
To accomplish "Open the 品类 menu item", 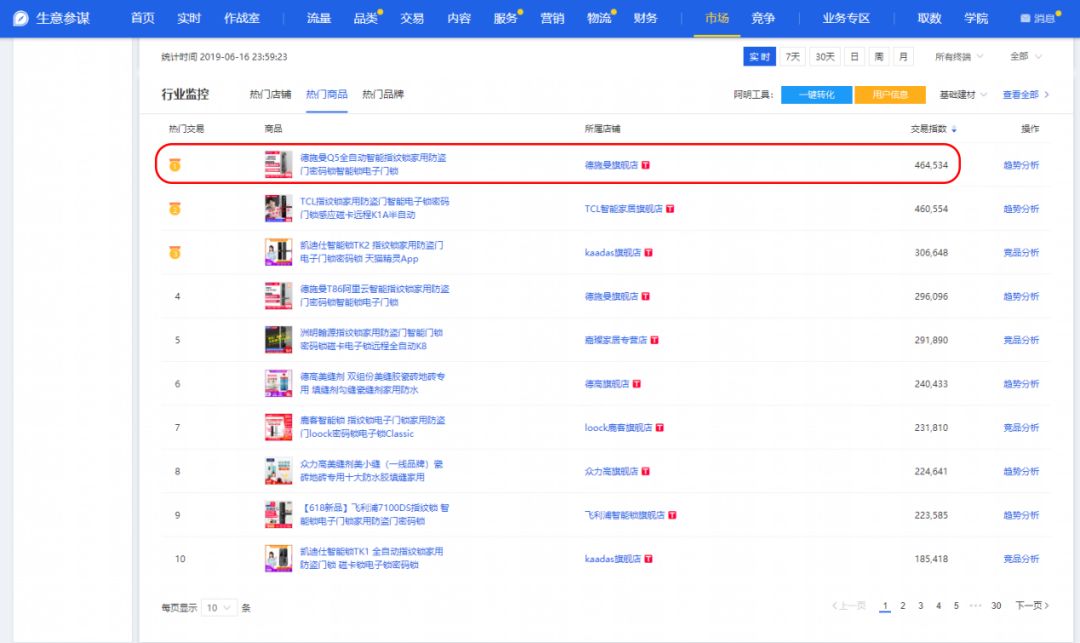I will point(366,19).
